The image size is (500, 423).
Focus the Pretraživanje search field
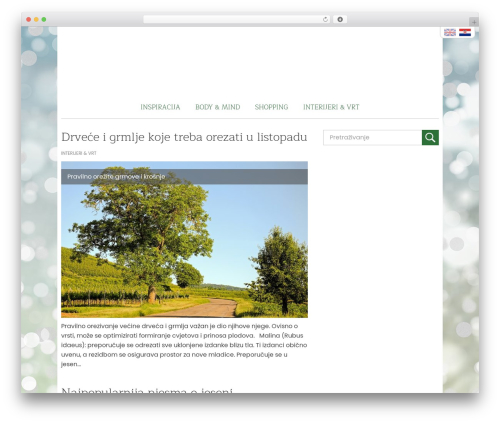pyautogui.click(x=372, y=137)
